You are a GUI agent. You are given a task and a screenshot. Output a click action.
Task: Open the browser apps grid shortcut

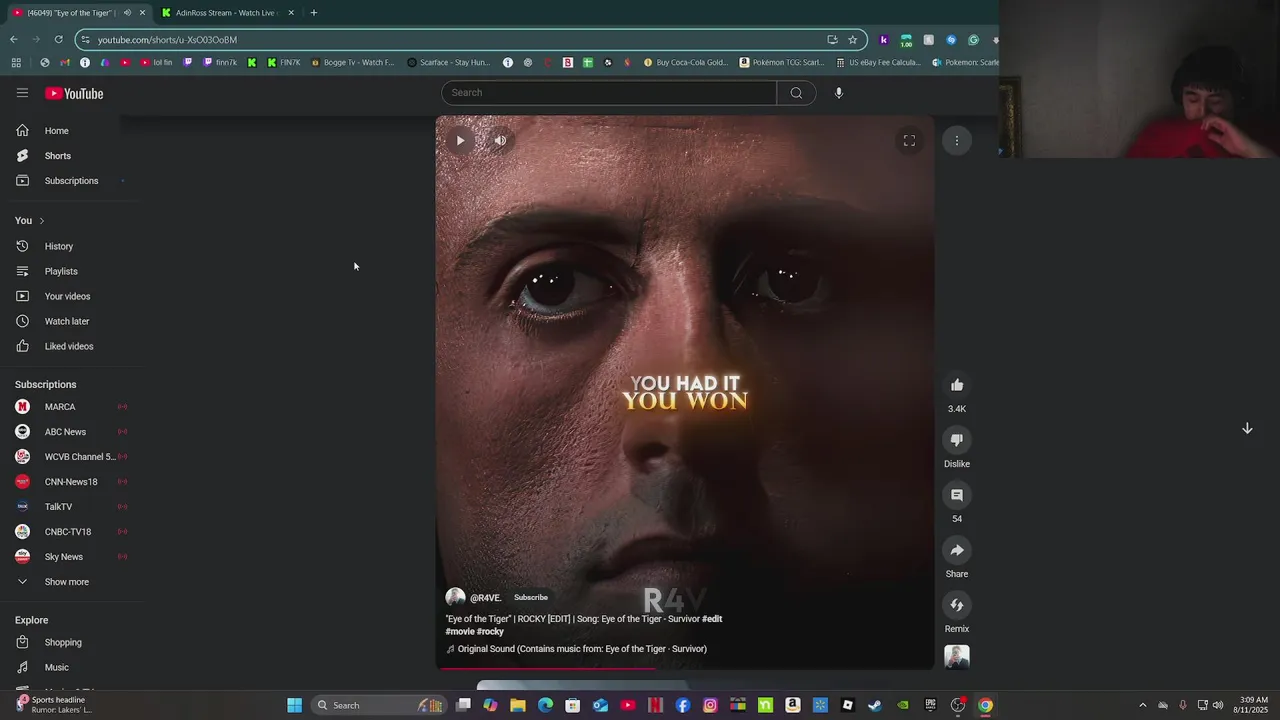coord(15,62)
